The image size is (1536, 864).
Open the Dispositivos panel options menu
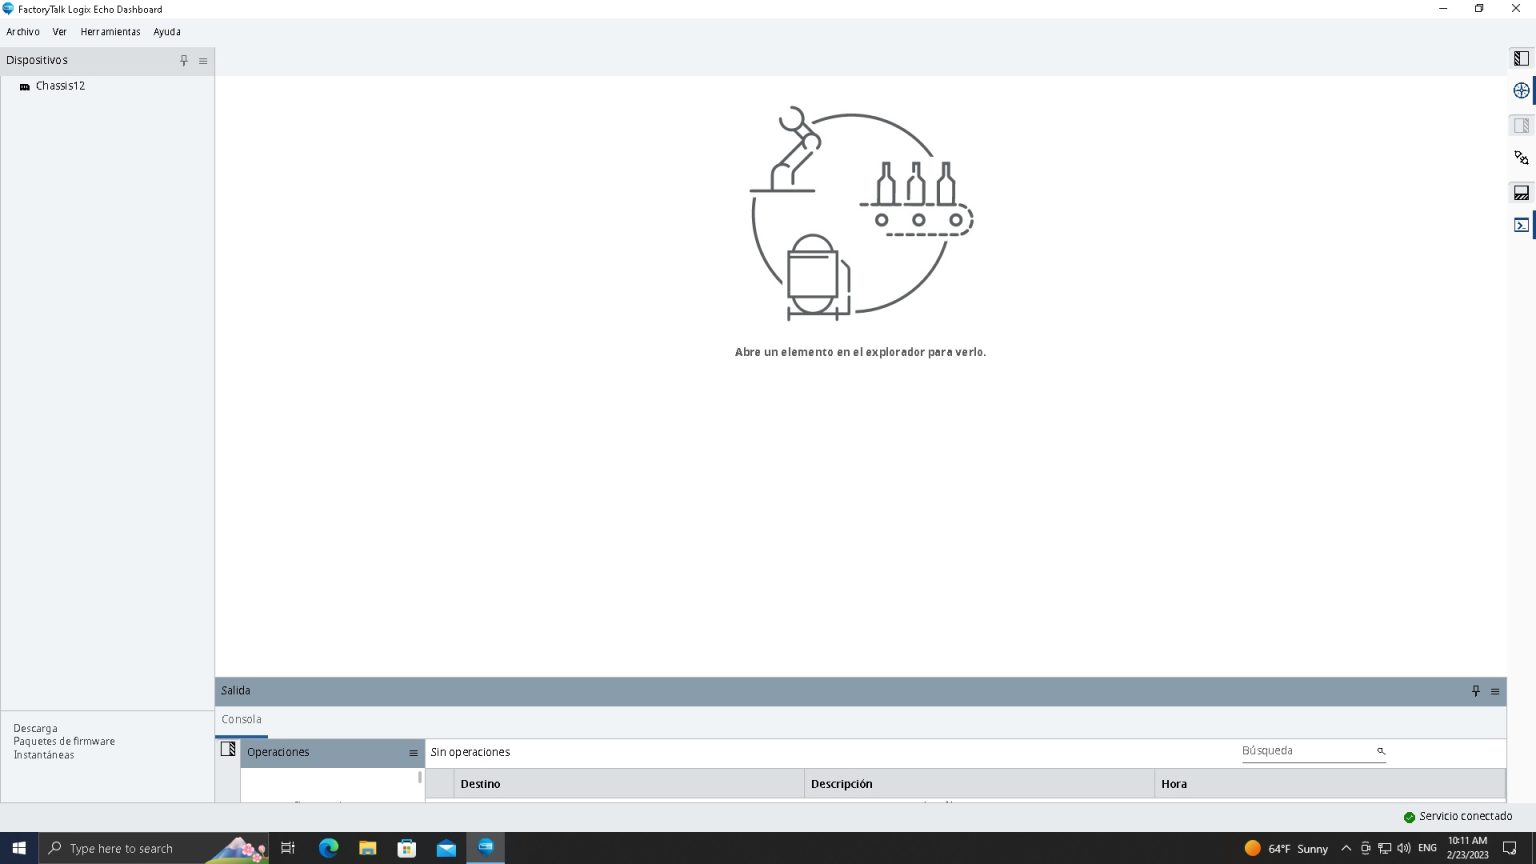[202, 60]
